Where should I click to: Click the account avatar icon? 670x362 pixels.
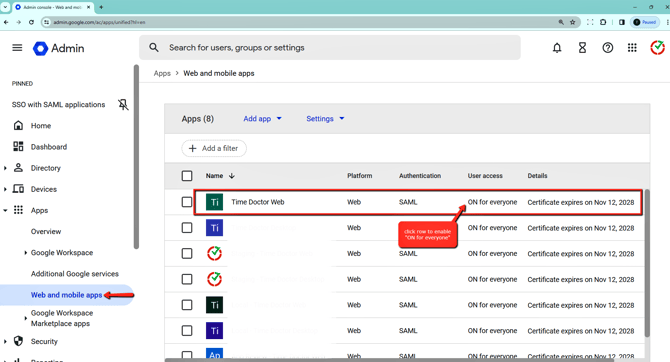[657, 48]
